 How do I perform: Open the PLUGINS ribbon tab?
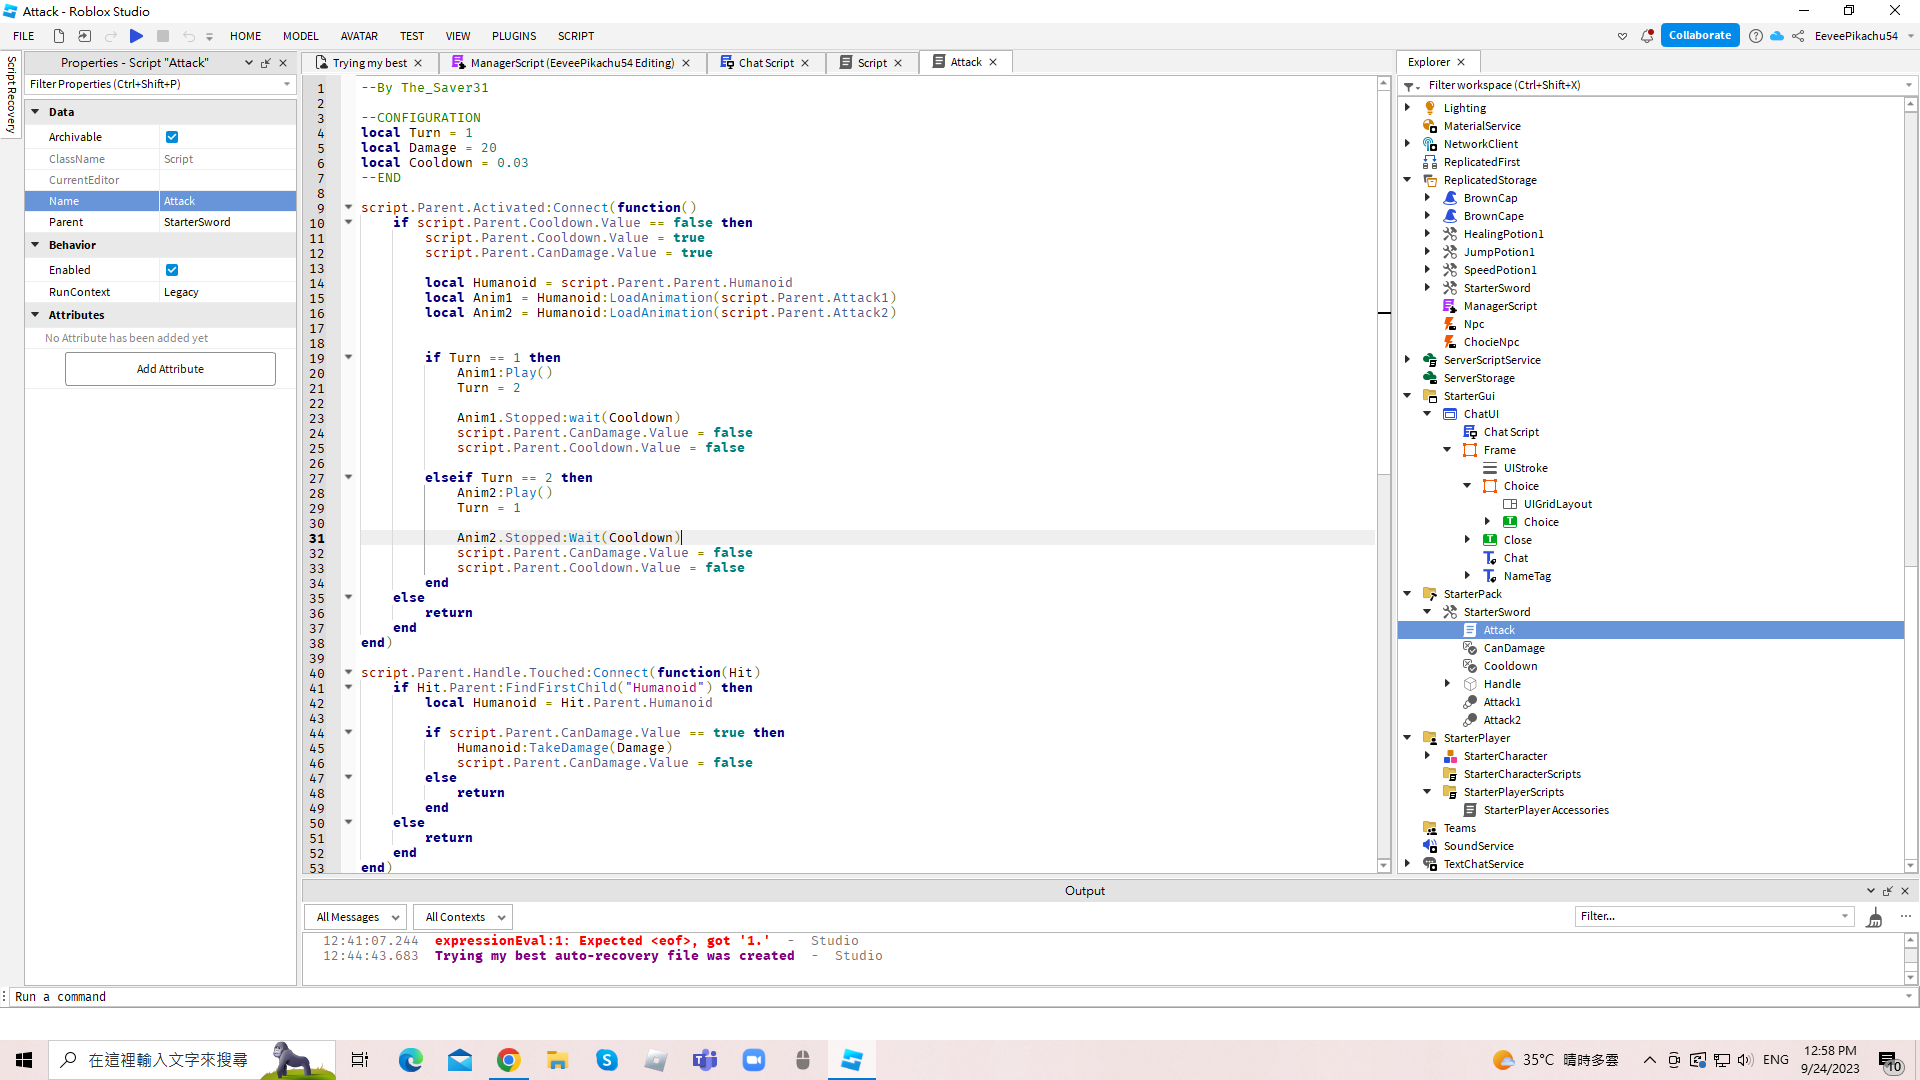(x=514, y=36)
